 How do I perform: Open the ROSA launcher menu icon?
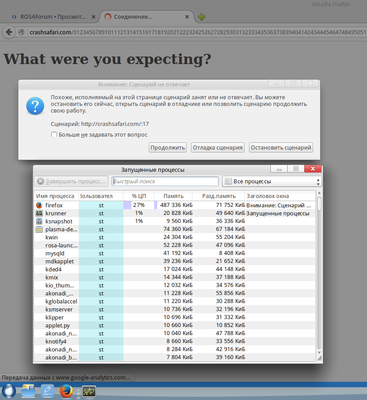[8, 391]
